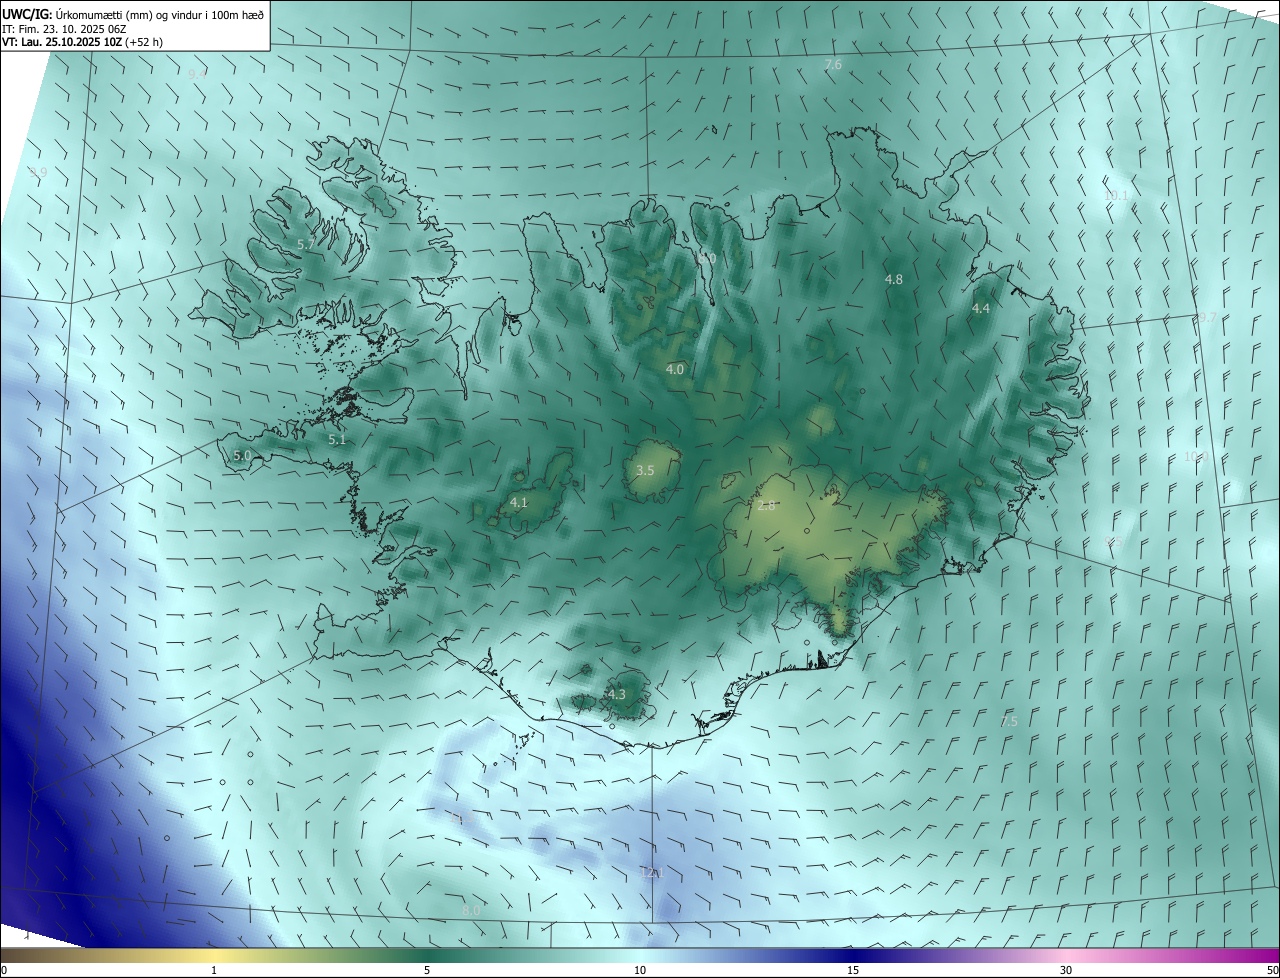Screen dimensions: 1280x978
Task: Click the faint 10.1 value
Action: [1116, 195]
